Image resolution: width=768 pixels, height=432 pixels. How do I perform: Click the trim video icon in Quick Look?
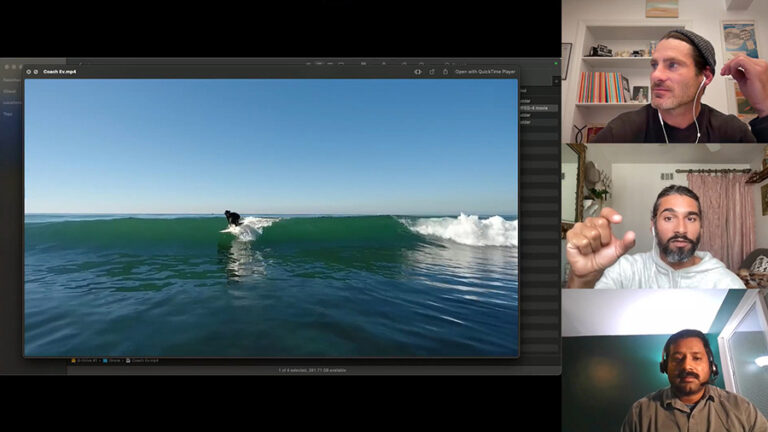418,71
